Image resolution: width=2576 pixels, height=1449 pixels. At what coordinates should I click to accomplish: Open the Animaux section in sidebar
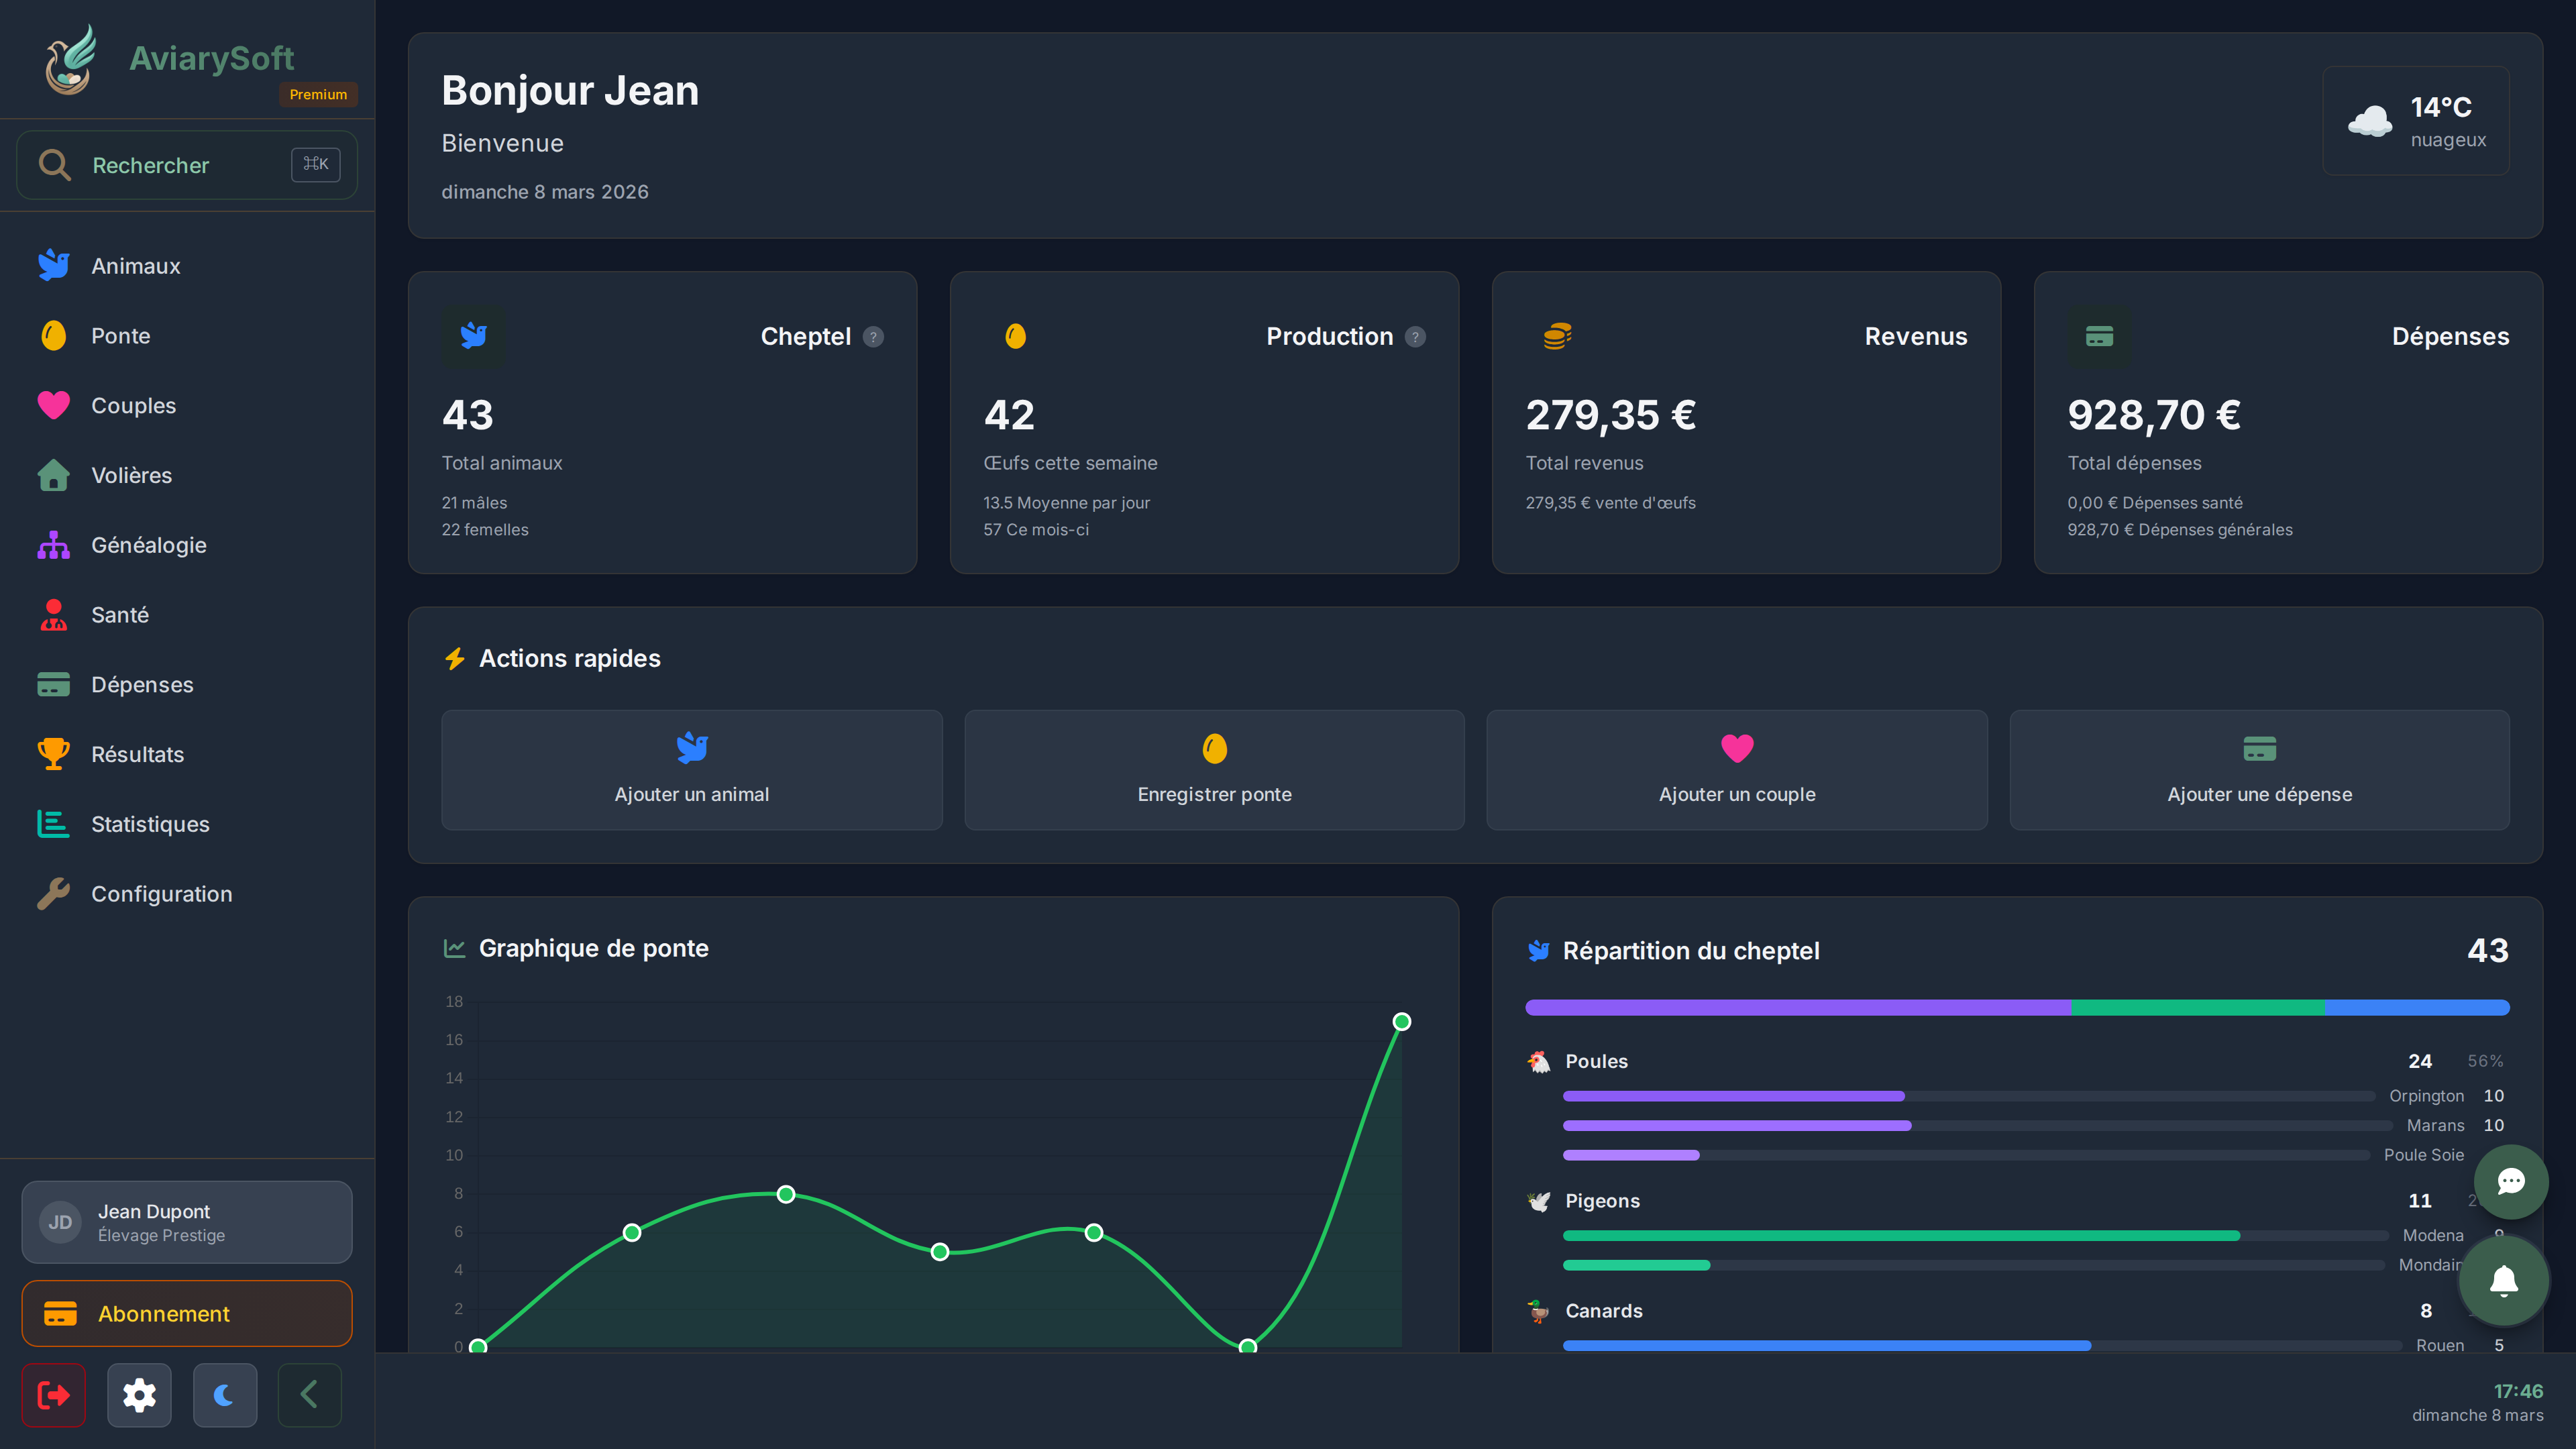coord(136,265)
